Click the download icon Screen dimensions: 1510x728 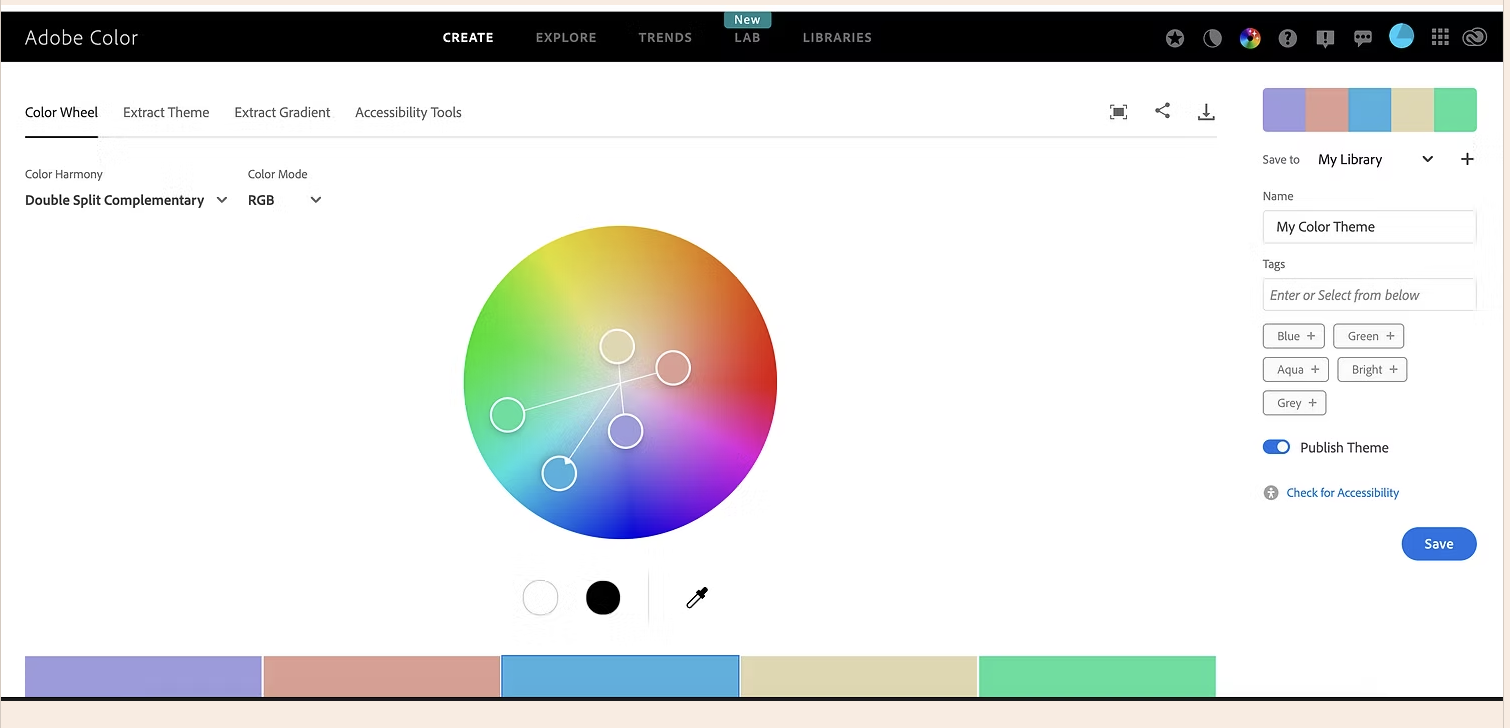click(x=1206, y=112)
